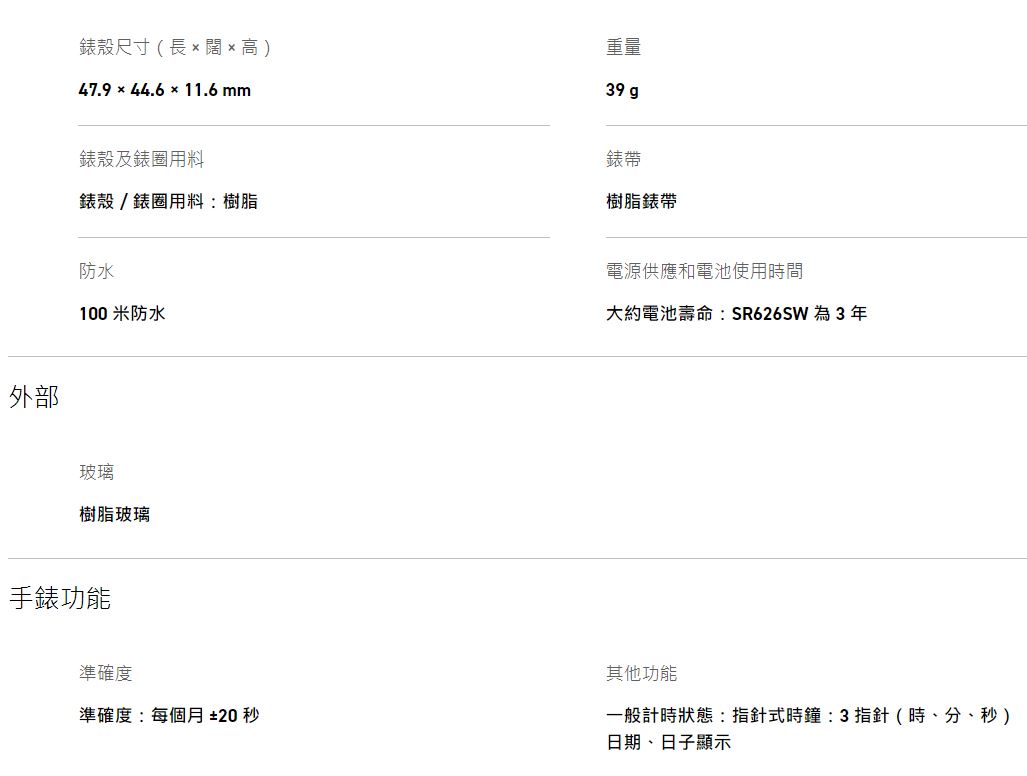This screenshot has width=1027, height=776.
Task: Select the 39 g weight value
Action: click(x=622, y=90)
